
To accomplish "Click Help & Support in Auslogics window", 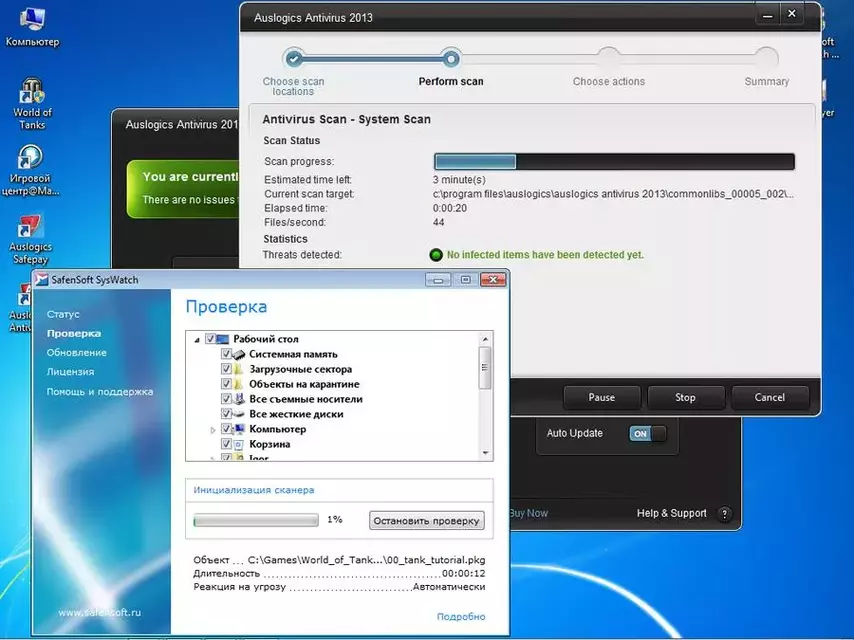I will 672,513.
